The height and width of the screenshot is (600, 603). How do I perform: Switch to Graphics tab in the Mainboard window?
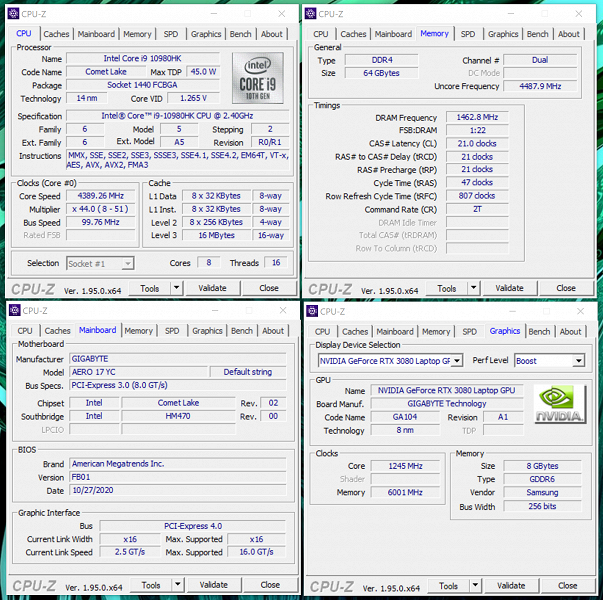pyautogui.click(x=207, y=331)
